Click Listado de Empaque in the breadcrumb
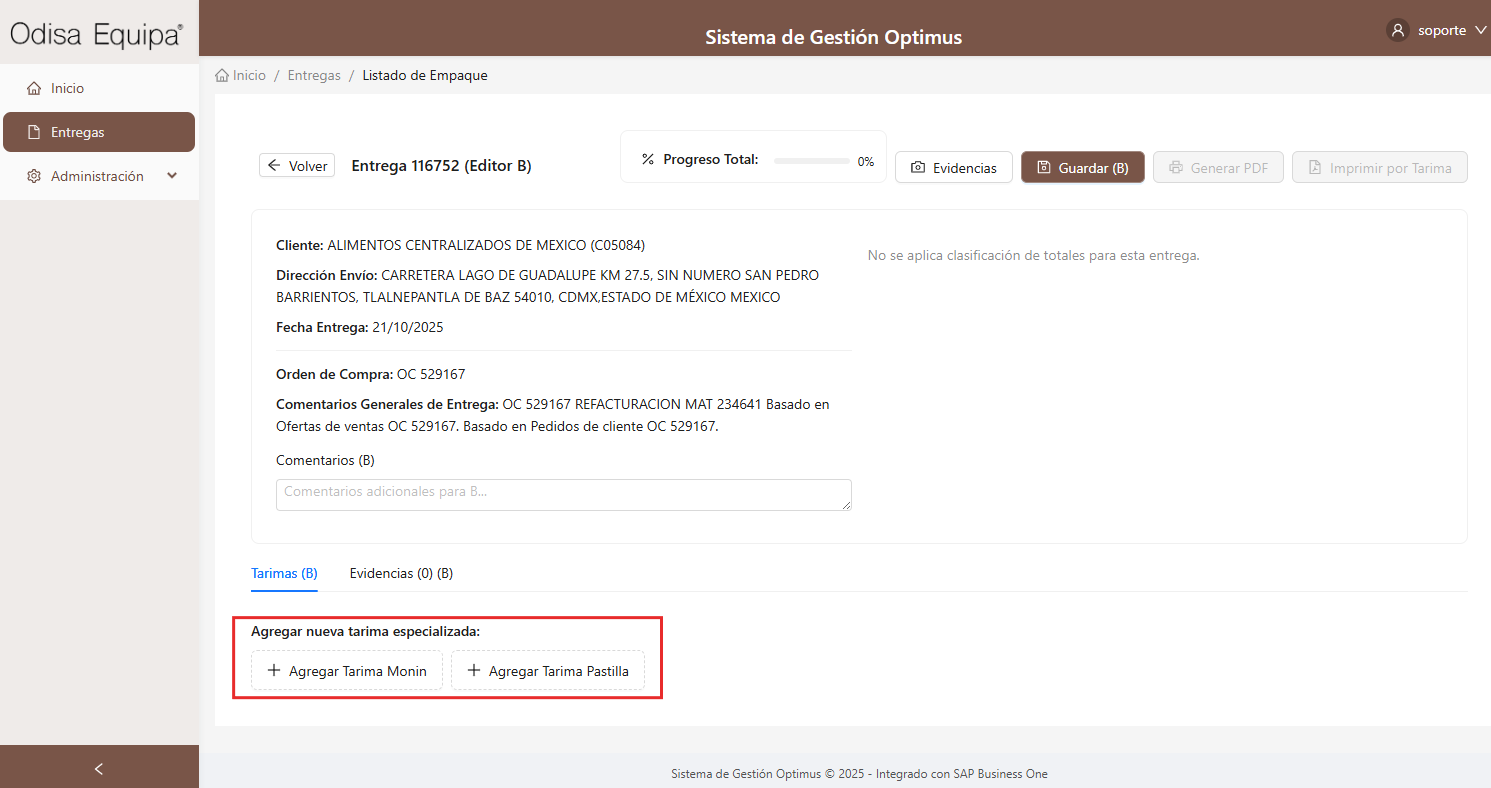Viewport: 1491px width, 788px height. coord(425,75)
